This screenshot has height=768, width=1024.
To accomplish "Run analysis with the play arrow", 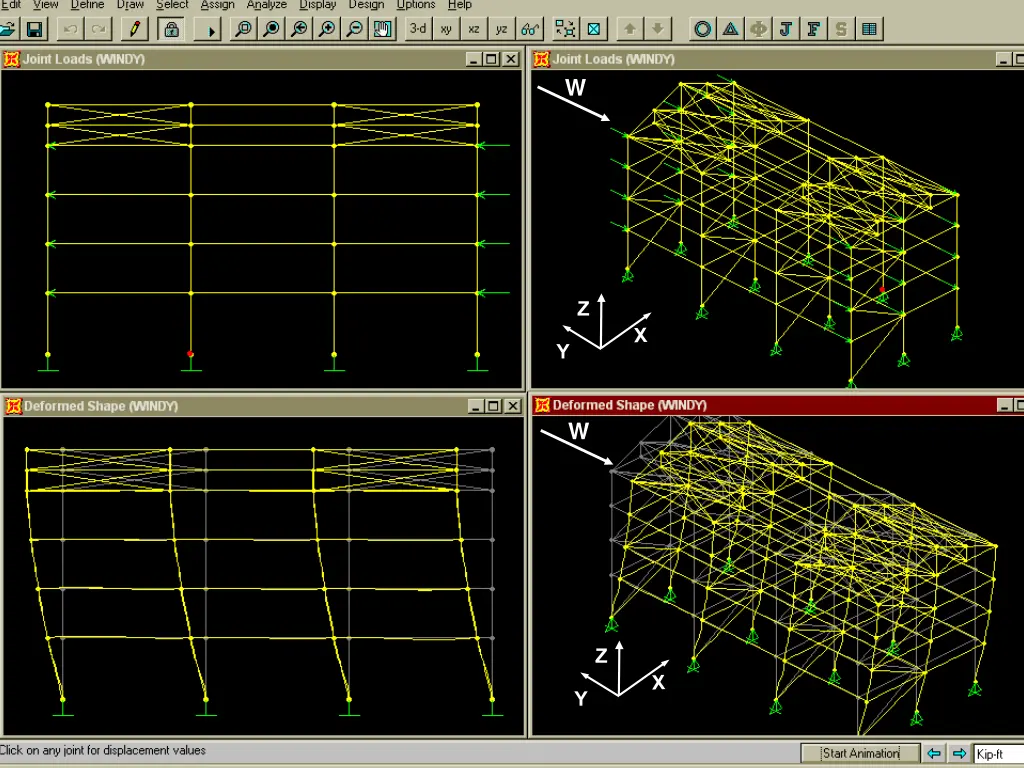I will [x=211, y=30].
